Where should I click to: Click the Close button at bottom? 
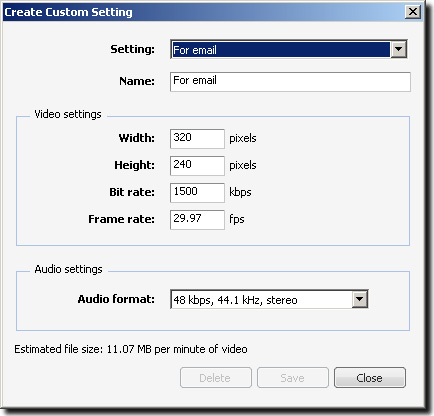tap(370, 378)
